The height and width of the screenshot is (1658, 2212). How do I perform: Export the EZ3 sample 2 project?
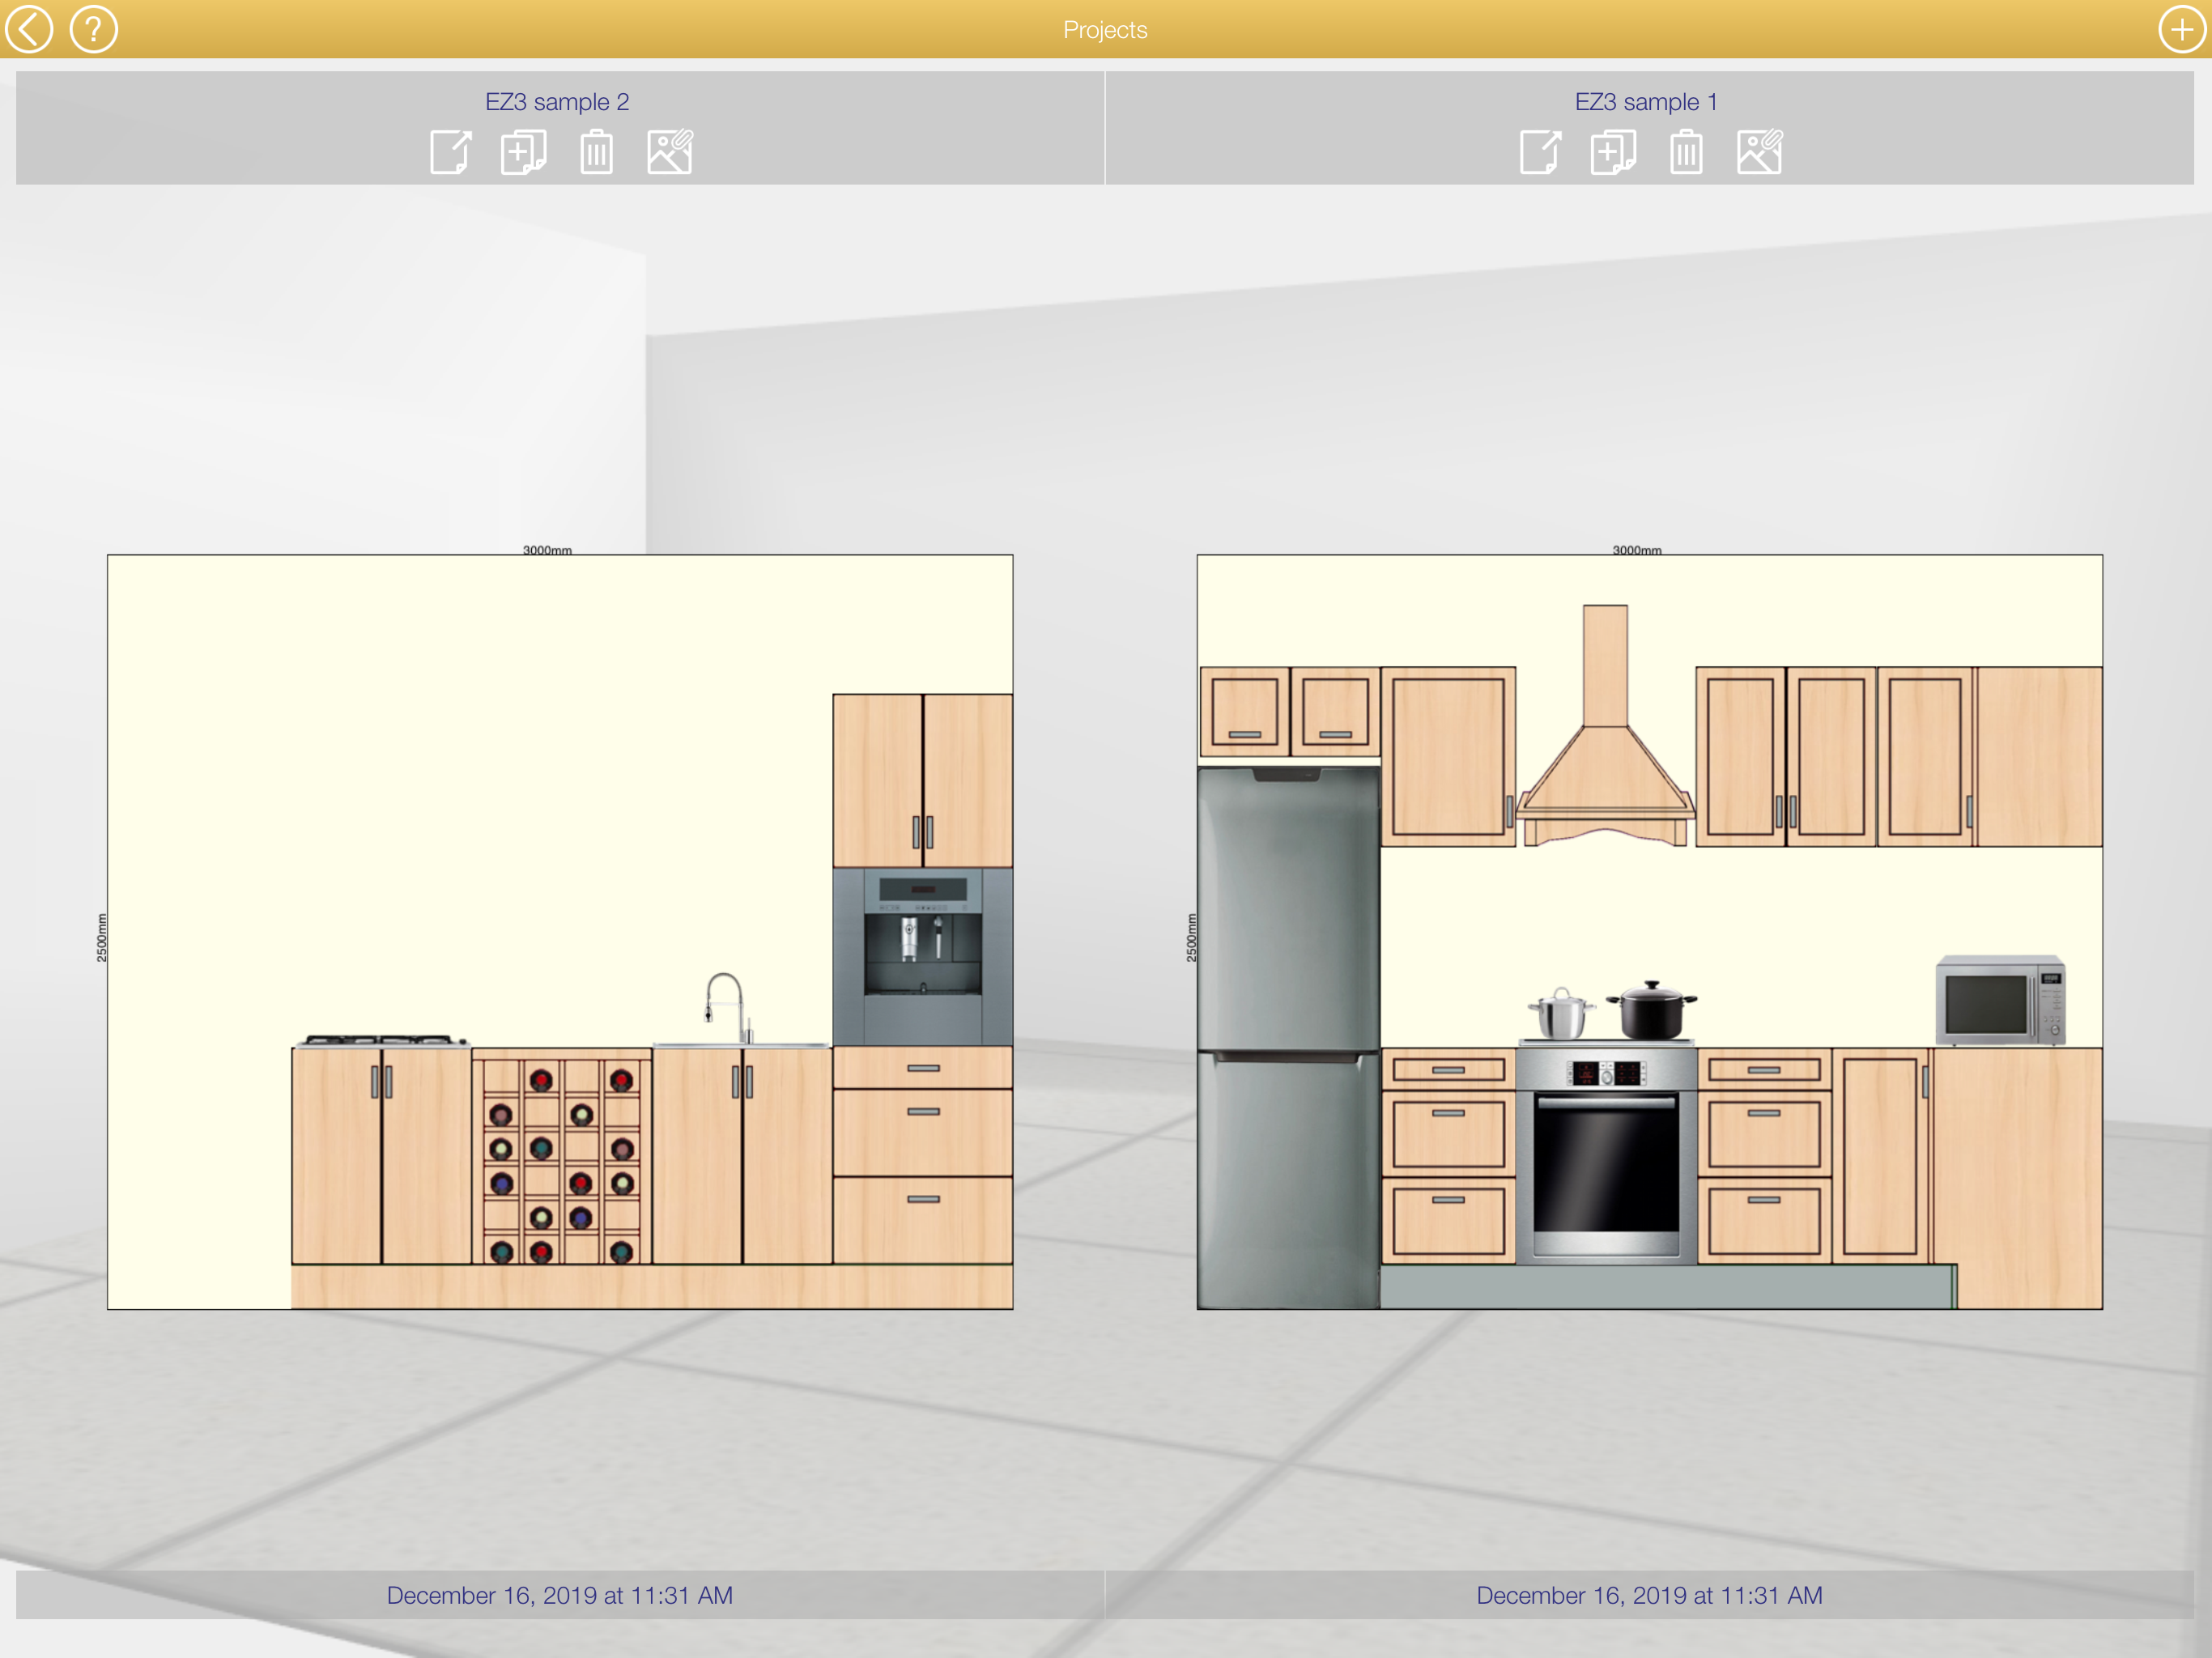[x=450, y=153]
